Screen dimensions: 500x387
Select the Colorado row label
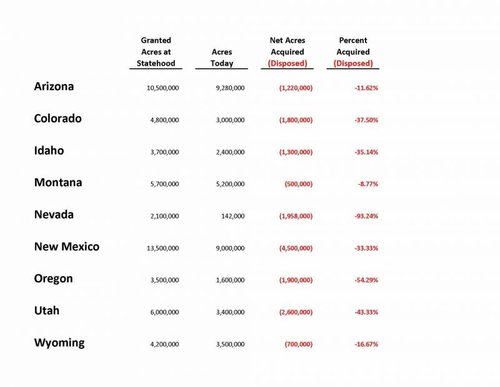click(58, 118)
